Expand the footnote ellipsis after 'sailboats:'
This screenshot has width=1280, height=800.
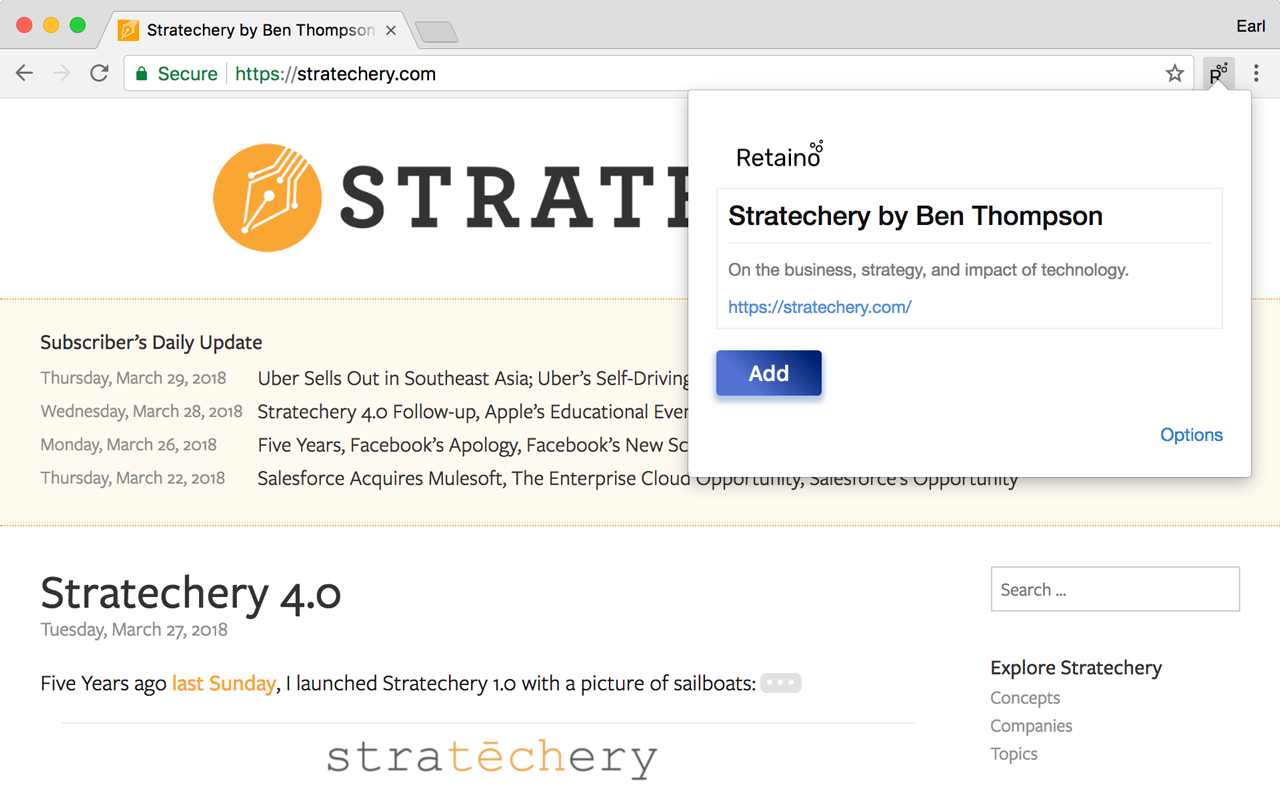point(781,684)
